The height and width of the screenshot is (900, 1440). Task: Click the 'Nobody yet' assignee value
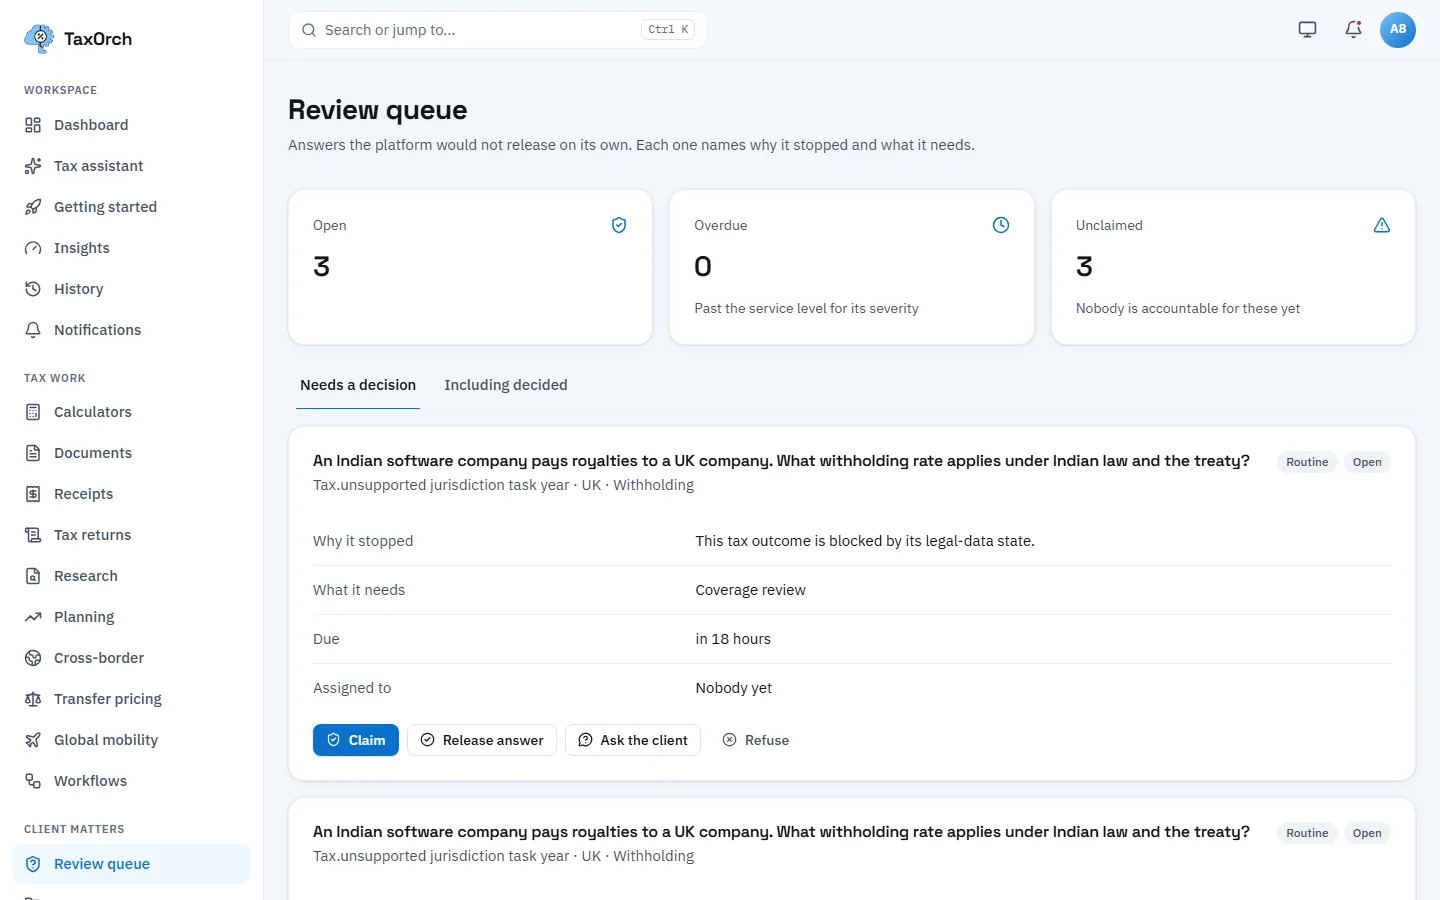(734, 688)
